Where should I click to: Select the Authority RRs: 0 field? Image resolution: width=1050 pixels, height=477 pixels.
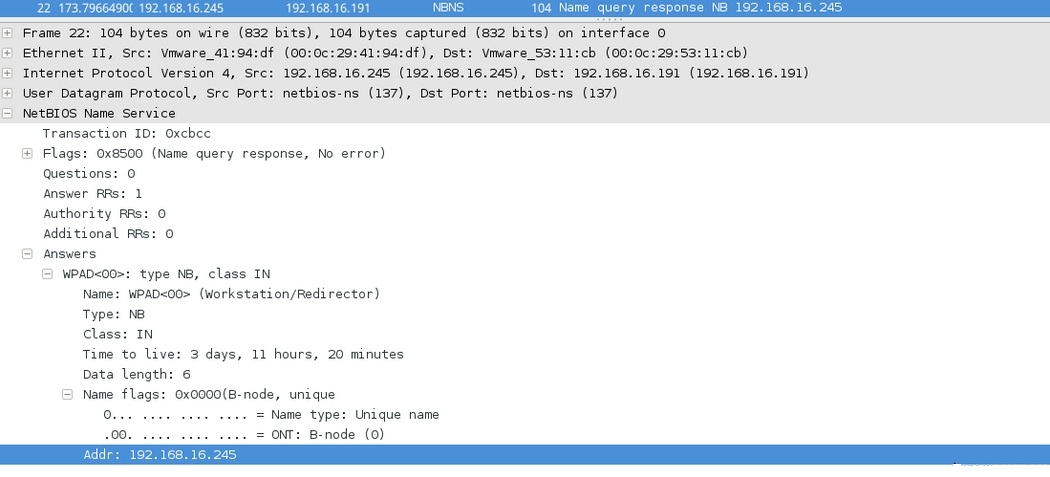coord(104,213)
